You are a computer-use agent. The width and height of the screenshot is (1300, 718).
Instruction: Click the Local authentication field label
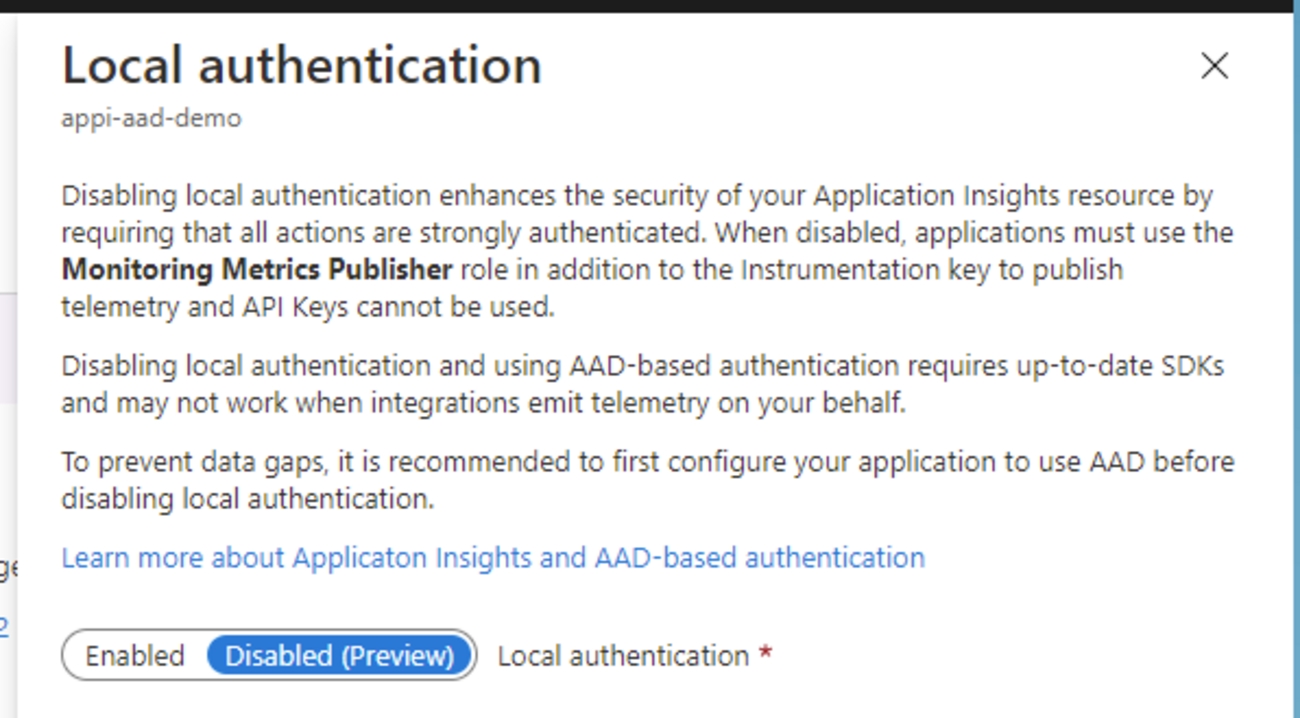pos(623,656)
